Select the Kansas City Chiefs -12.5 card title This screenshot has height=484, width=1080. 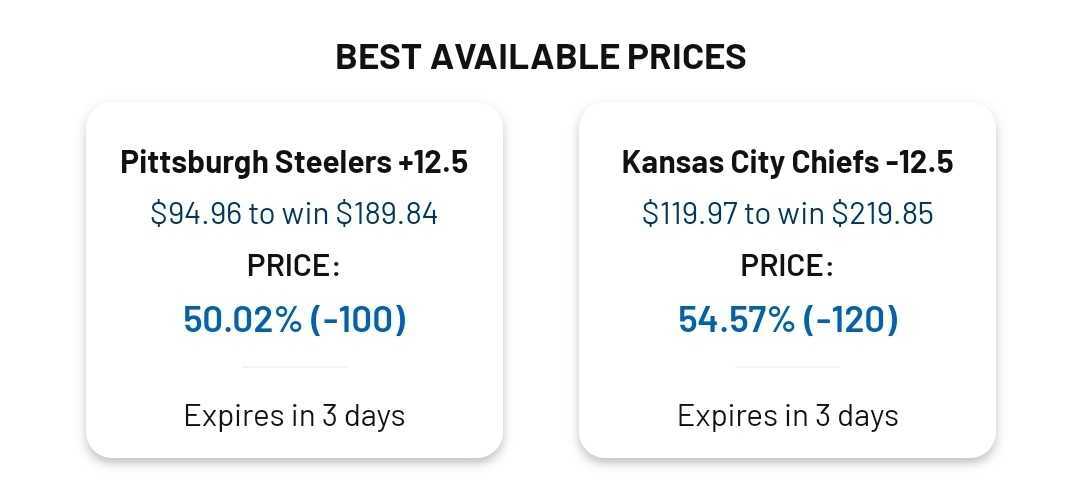point(787,163)
